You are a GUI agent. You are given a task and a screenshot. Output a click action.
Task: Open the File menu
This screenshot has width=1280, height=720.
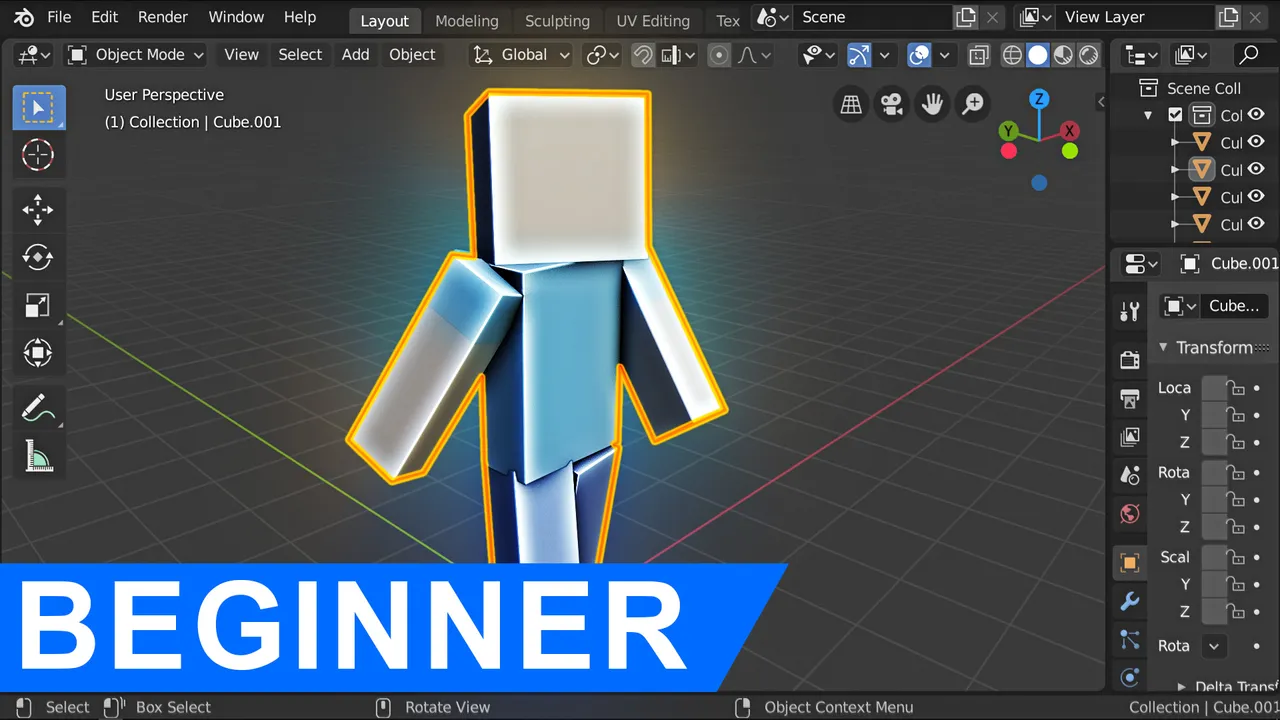point(59,17)
